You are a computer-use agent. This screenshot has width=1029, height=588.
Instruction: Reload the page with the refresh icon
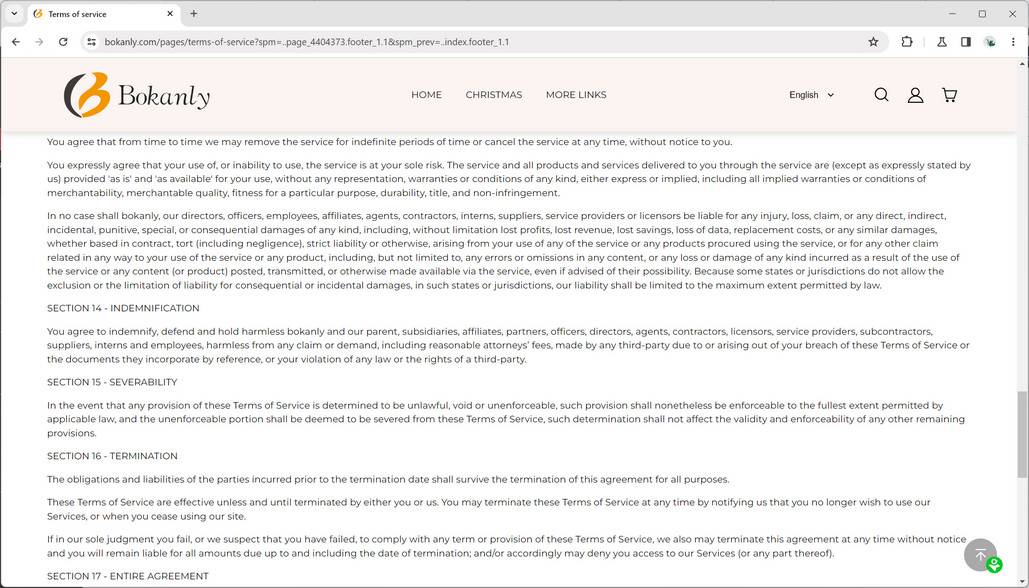point(62,41)
